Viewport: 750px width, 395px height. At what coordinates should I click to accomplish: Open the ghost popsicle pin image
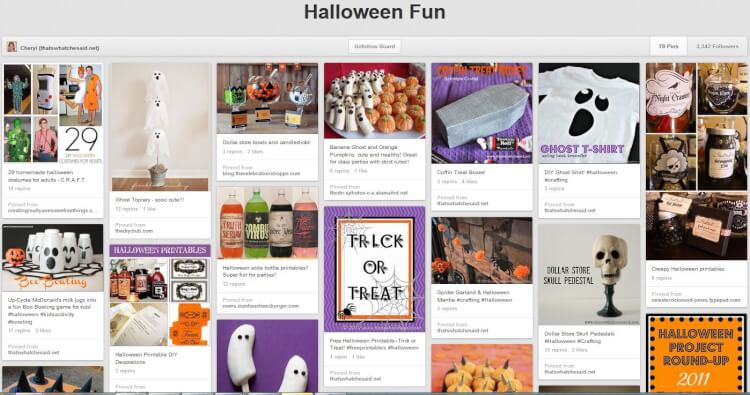267,356
